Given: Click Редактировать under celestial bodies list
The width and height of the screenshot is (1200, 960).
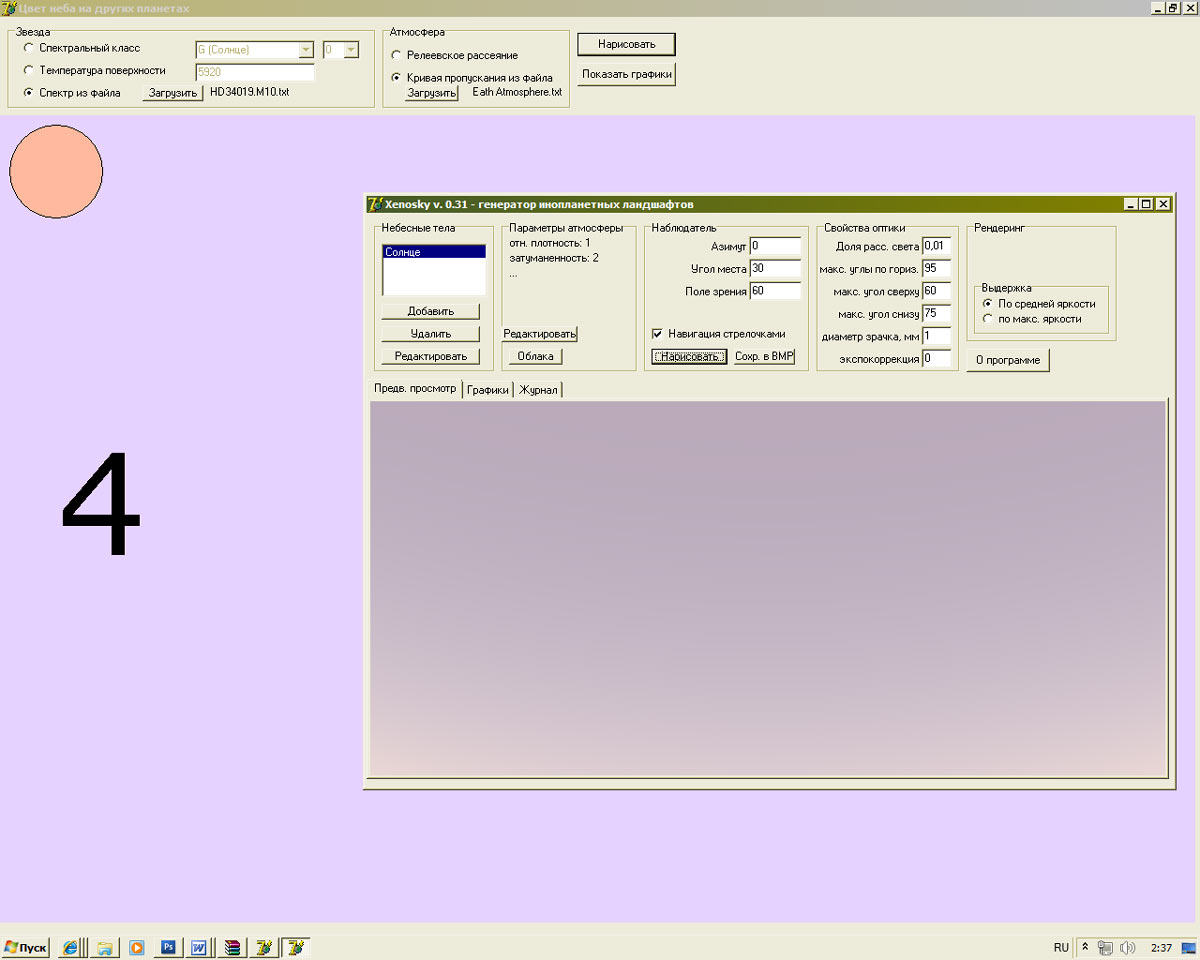Looking at the screenshot, I should pos(431,356).
